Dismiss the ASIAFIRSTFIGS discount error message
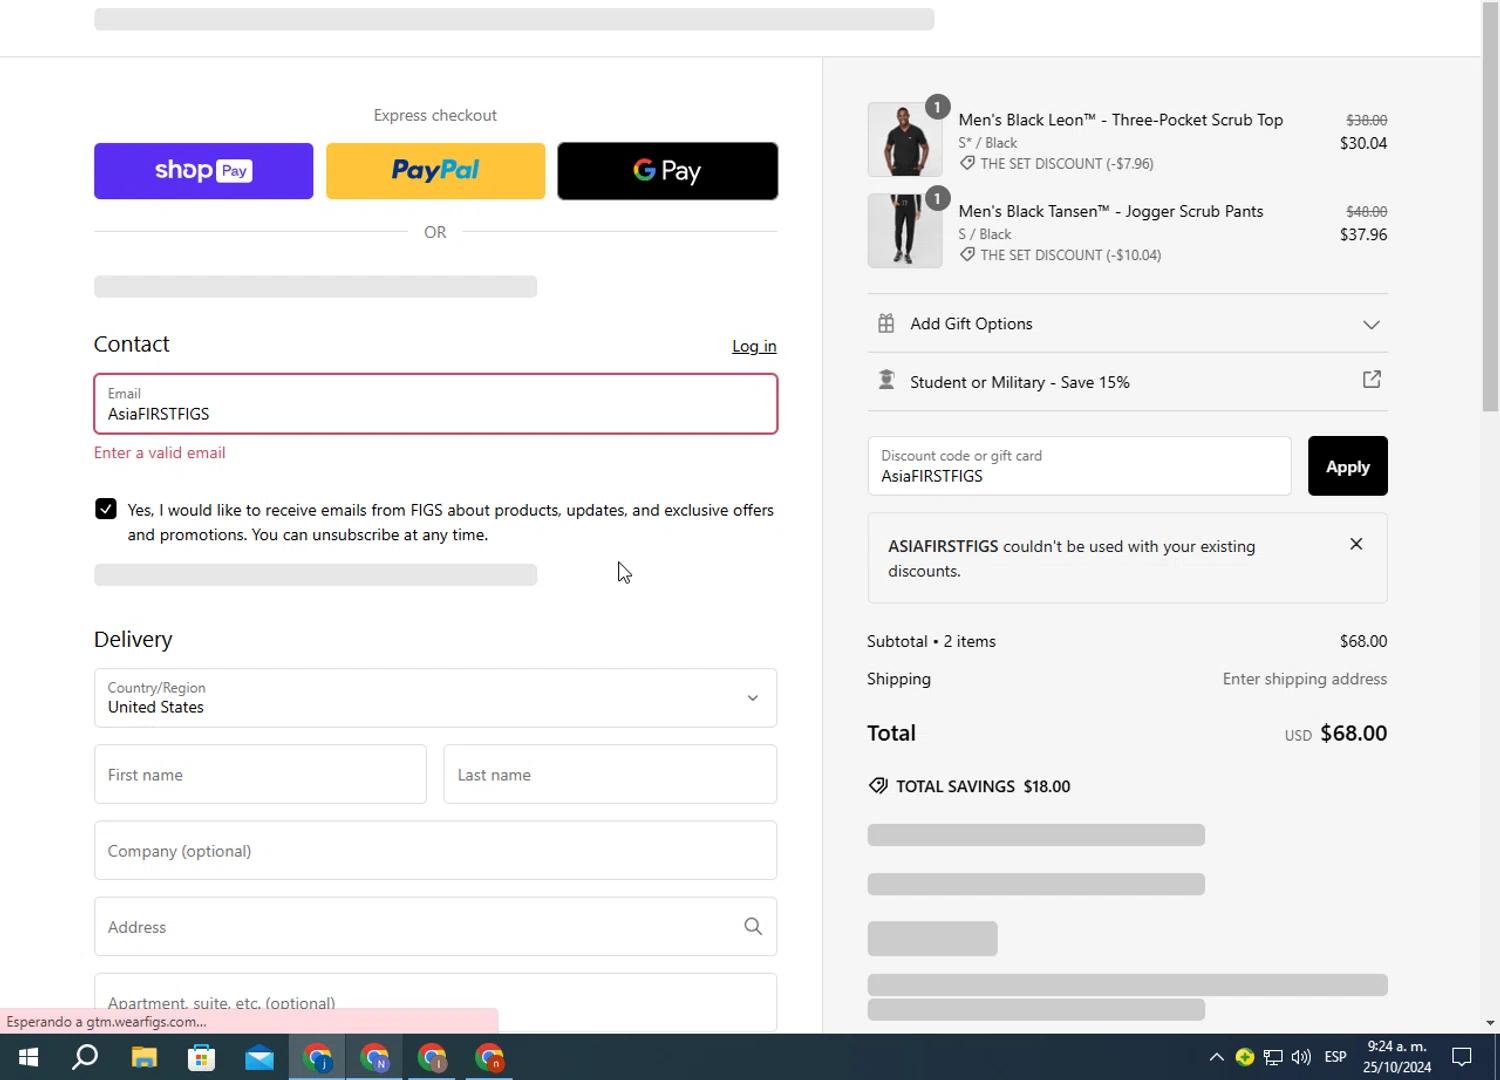The width and height of the screenshot is (1500, 1080). pyautogui.click(x=1355, y=544)
